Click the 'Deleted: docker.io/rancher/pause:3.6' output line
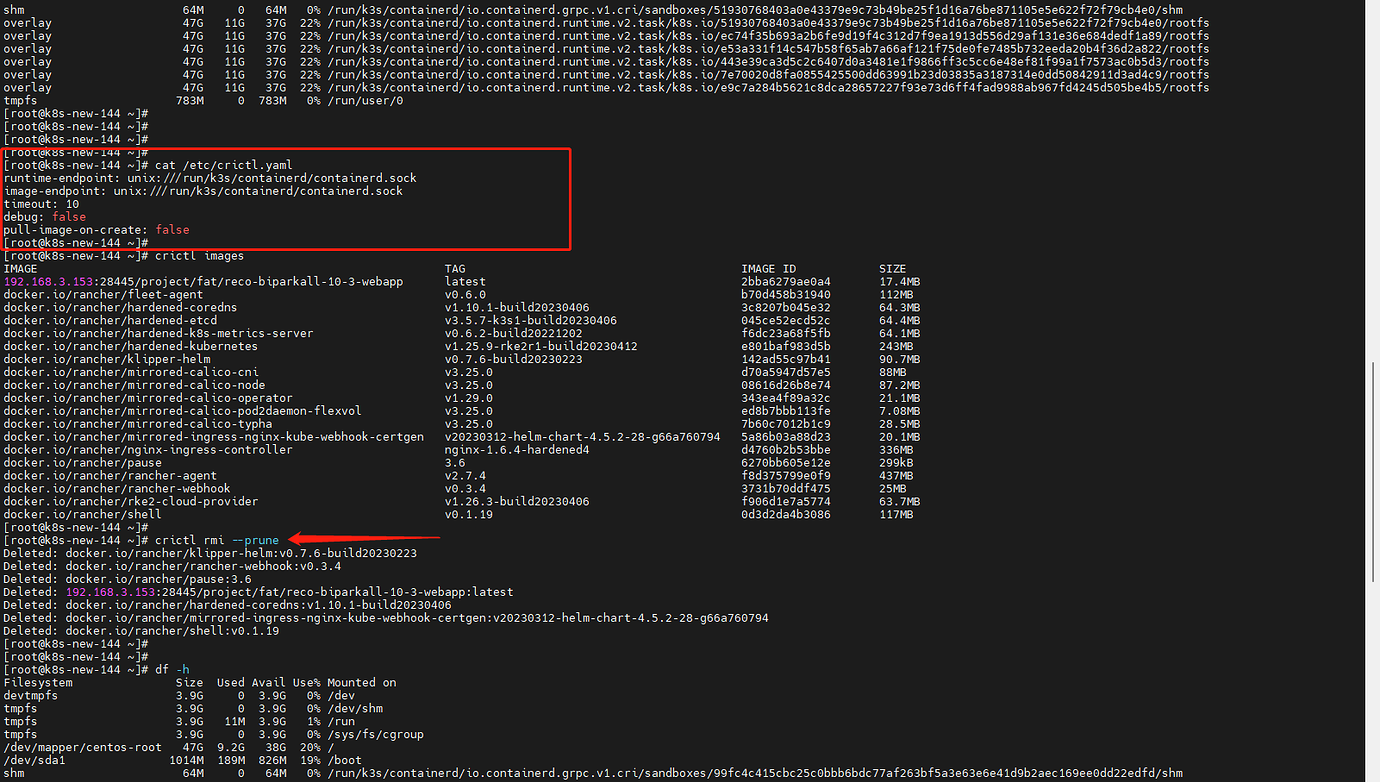The image size is (1380, 782). click(127, 579)
